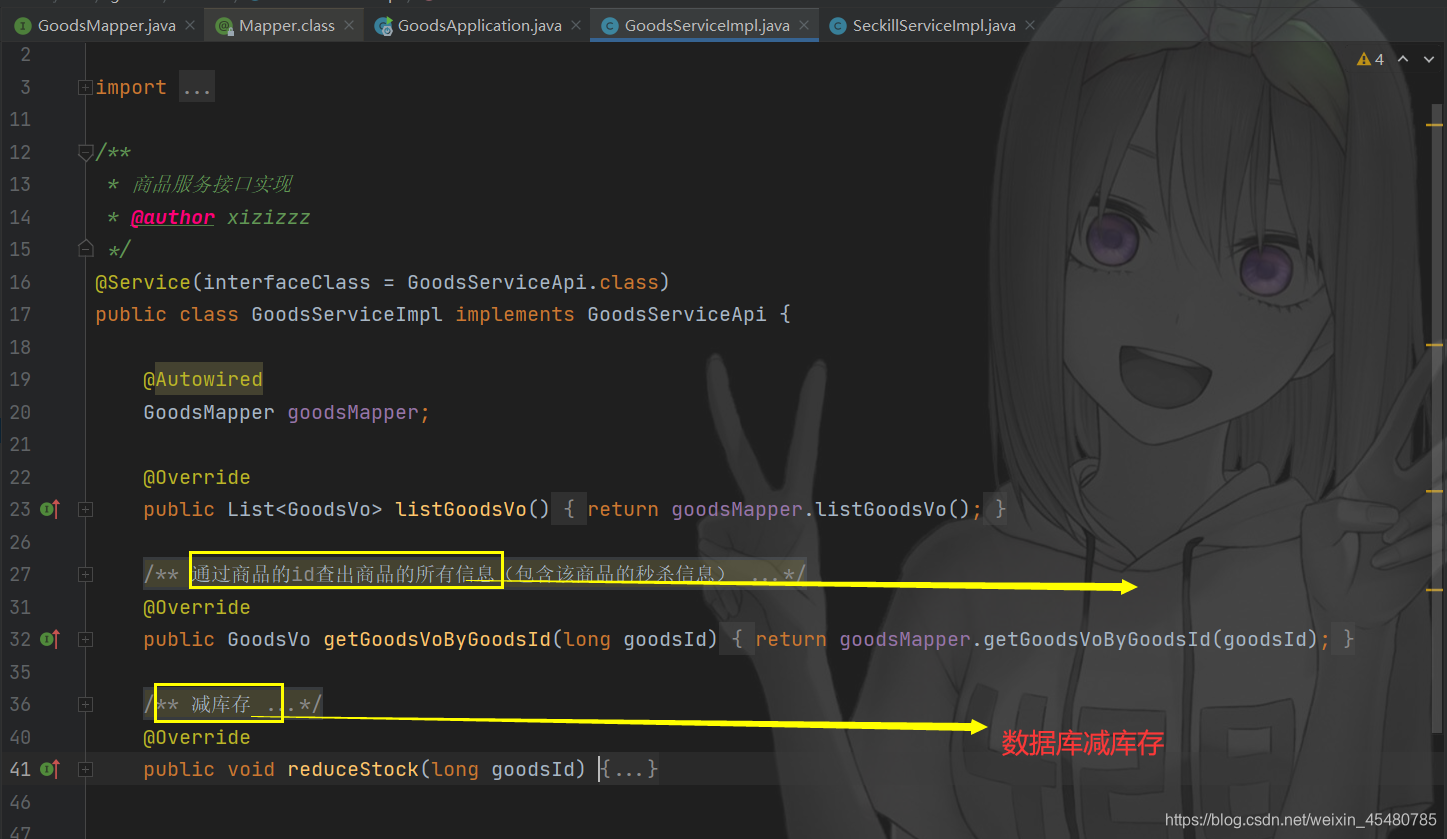The width and height of the screenshot is (1447, 839).
Task: Click line number 17 in the gutter
Action: pyautogui.click(x=20, y=315)
